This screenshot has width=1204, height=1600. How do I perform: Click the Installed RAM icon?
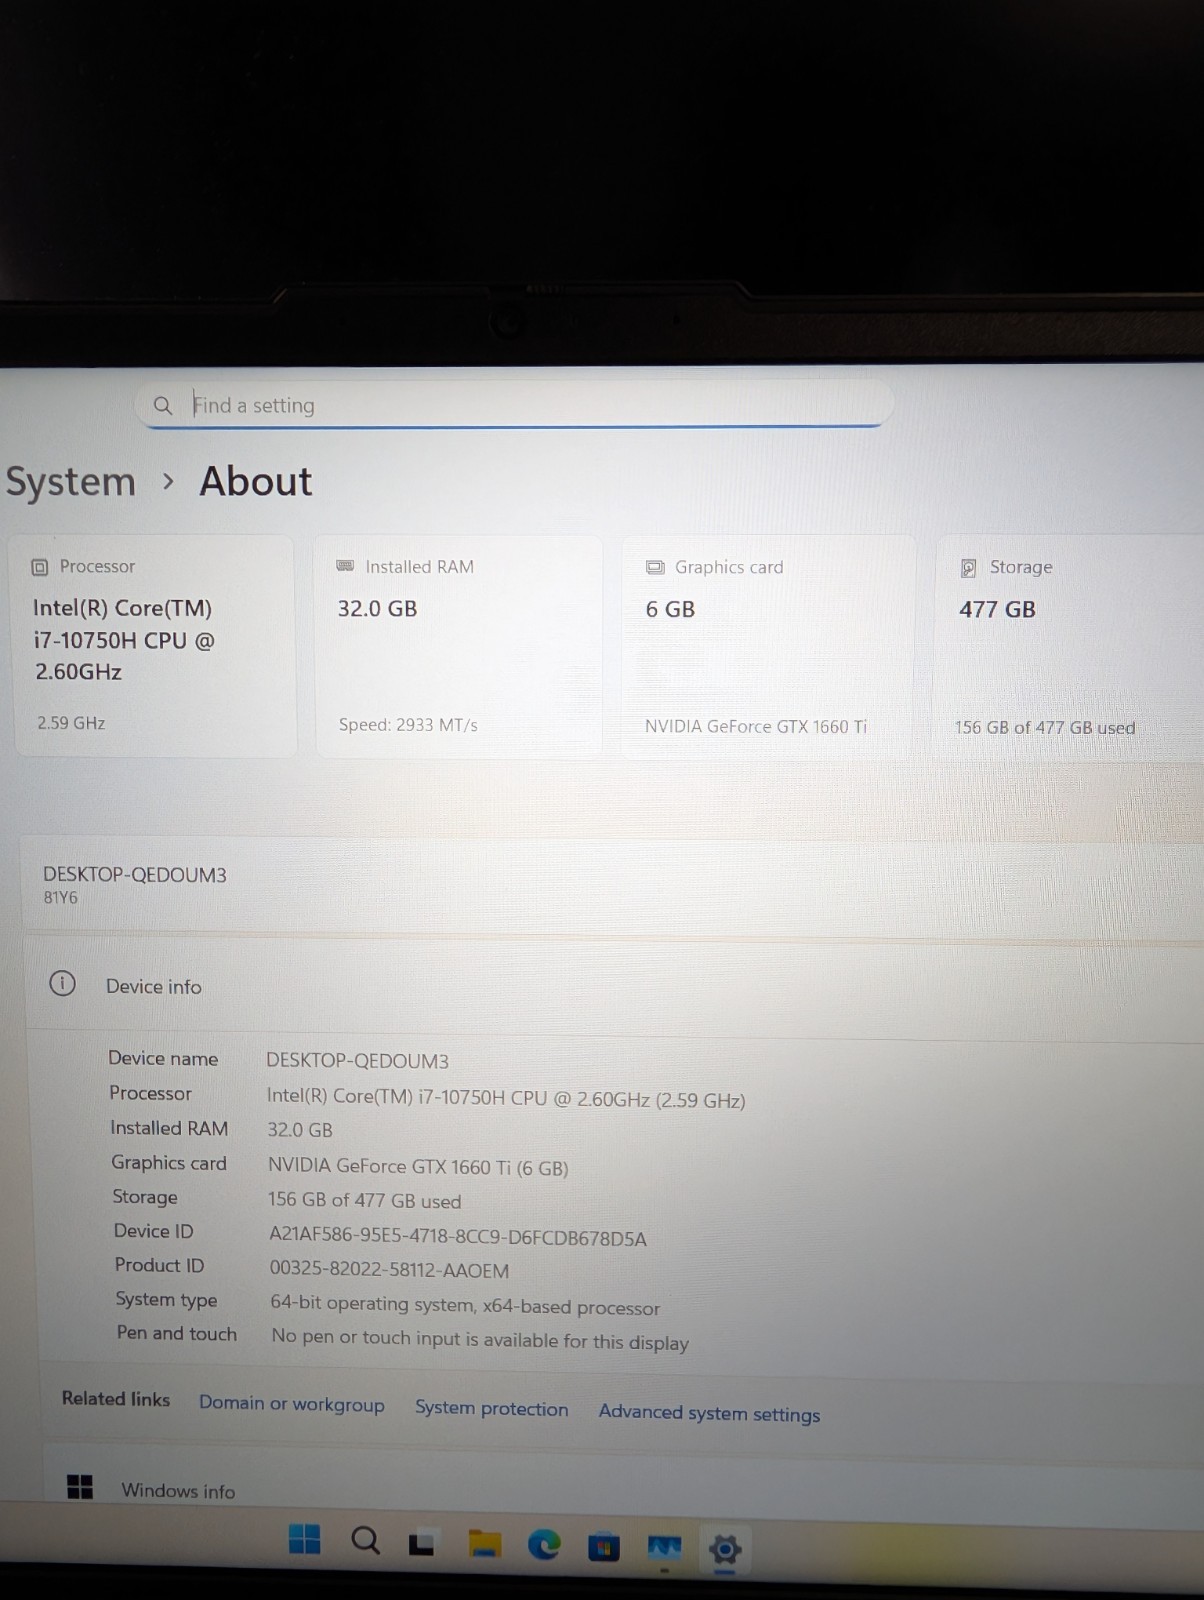click(x=345, y=566)
